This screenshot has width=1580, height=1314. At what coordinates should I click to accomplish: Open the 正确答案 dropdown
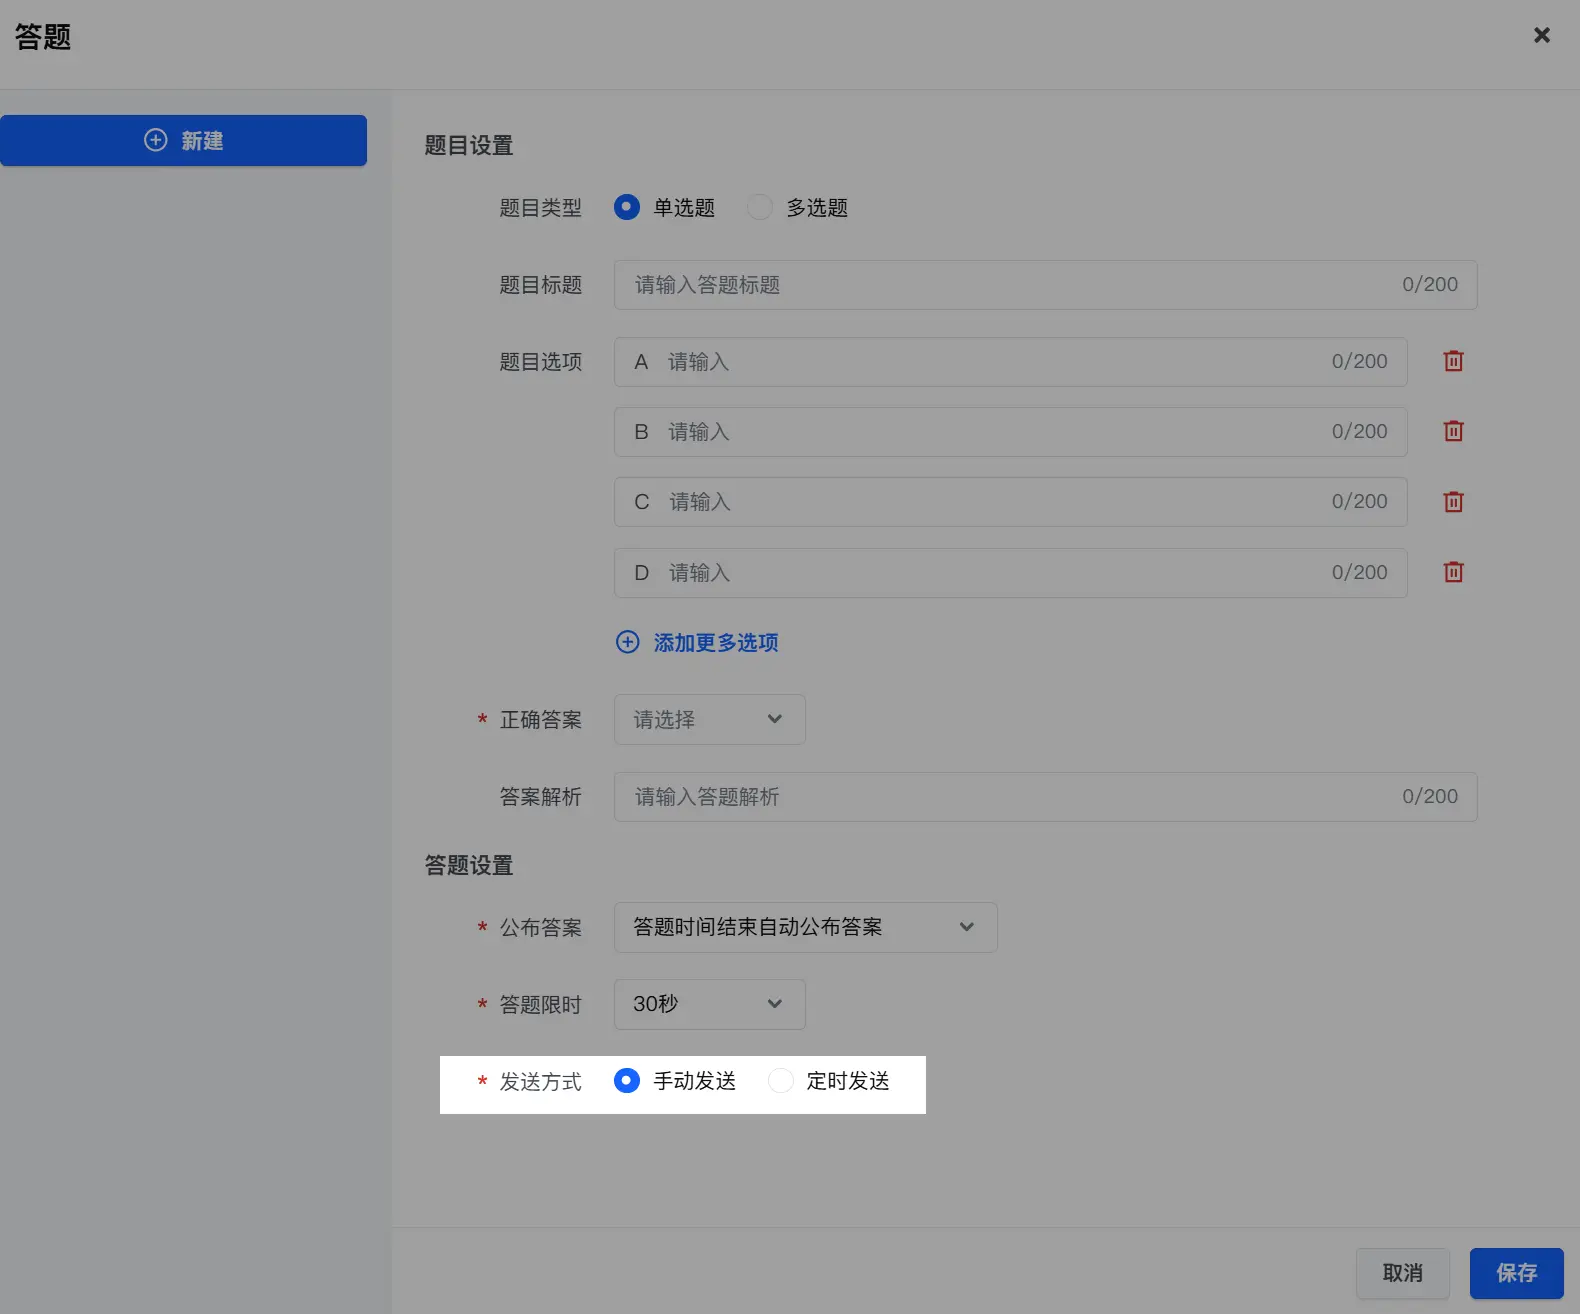pyautogui.click(x=710, y=720)
